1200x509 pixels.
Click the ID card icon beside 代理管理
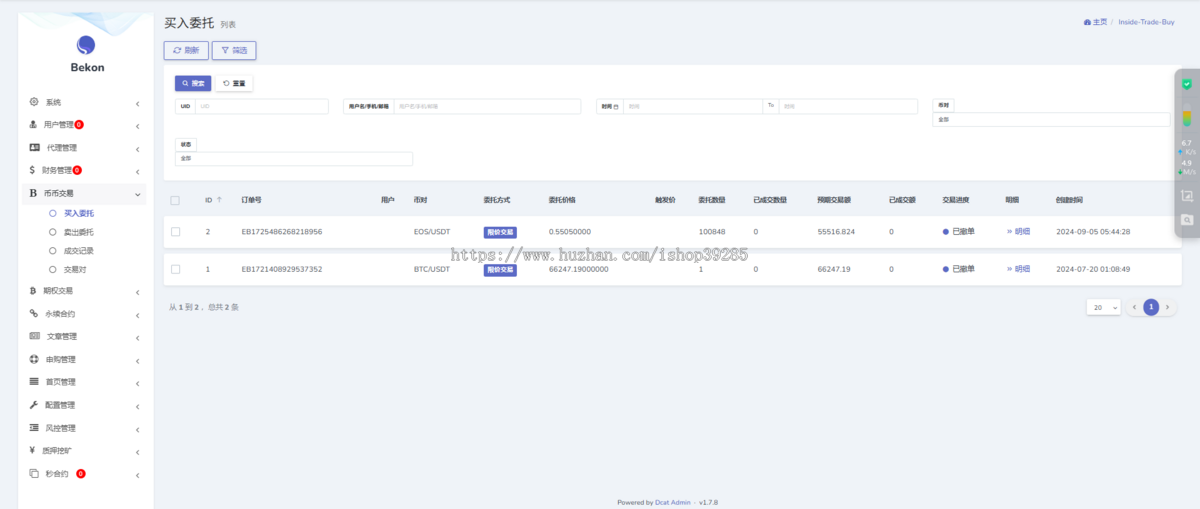34,148
